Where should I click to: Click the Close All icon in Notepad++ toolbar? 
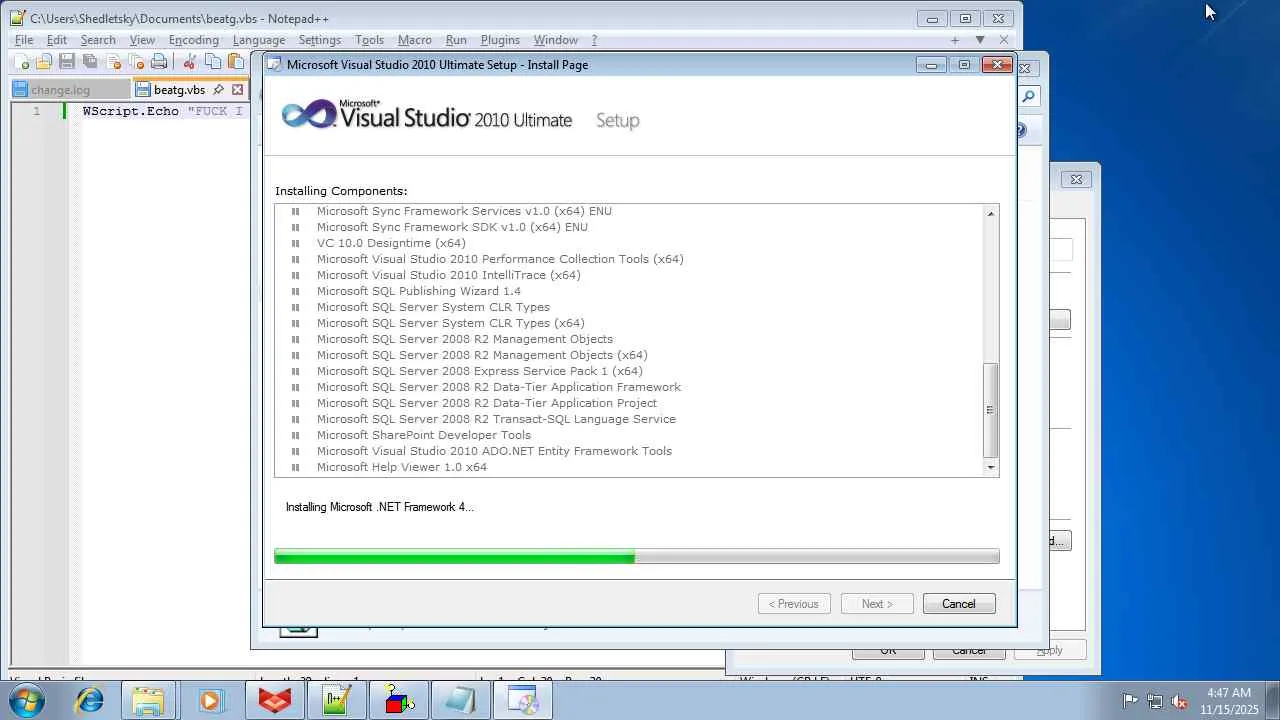click(x=136, y=62)
